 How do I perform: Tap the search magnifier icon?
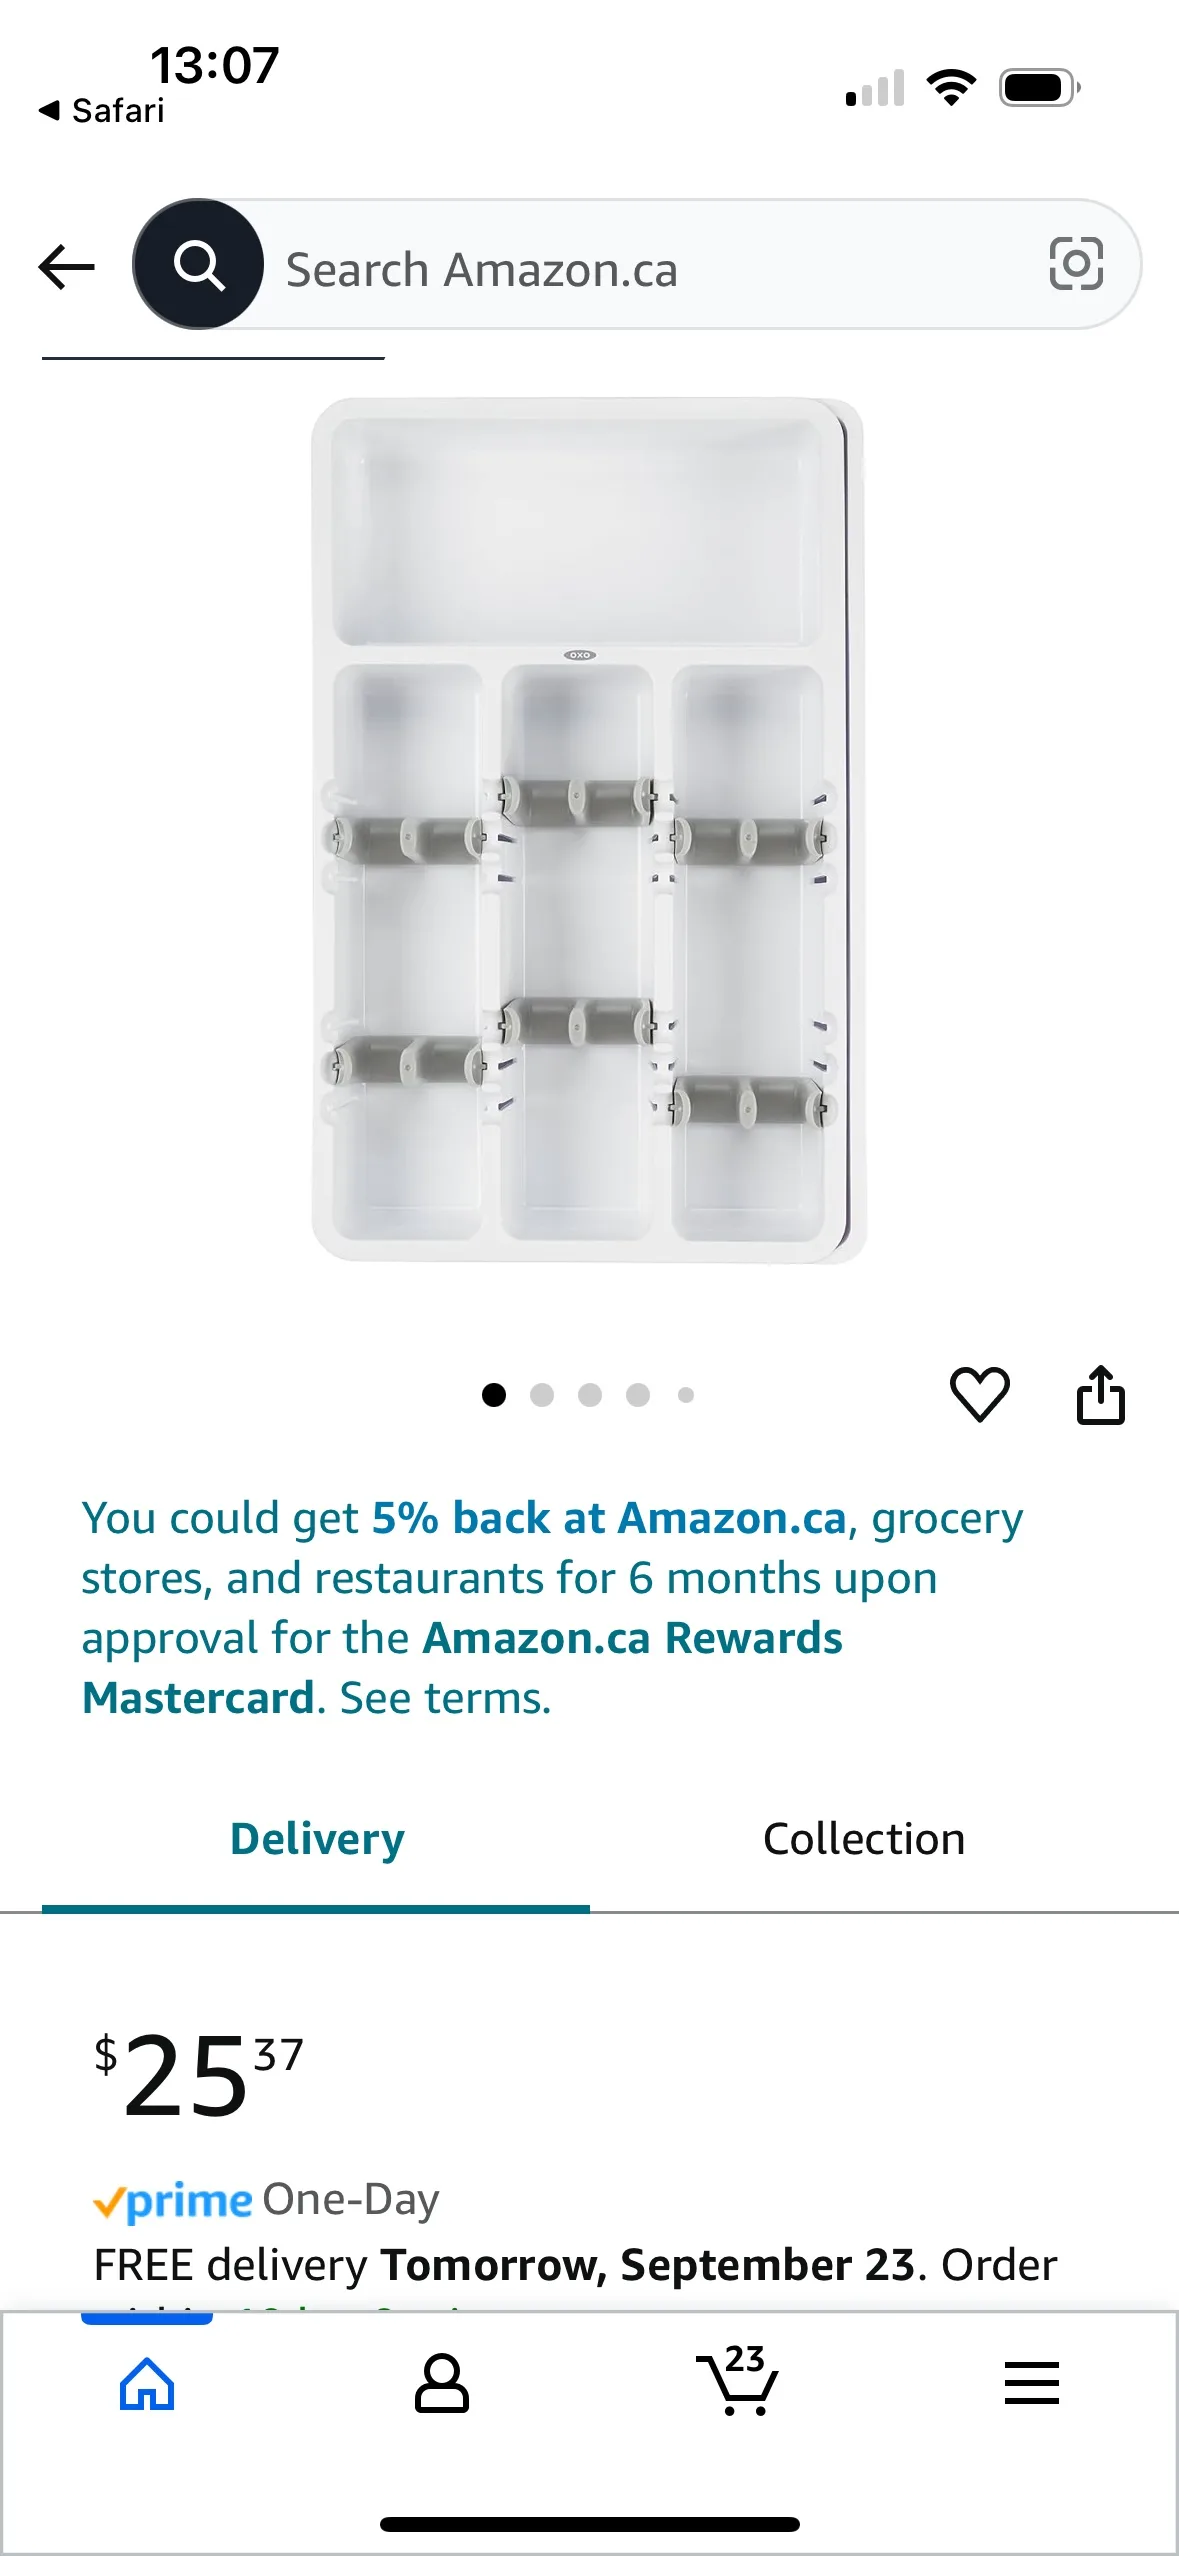pyautogui.click(x=199, y=265)
